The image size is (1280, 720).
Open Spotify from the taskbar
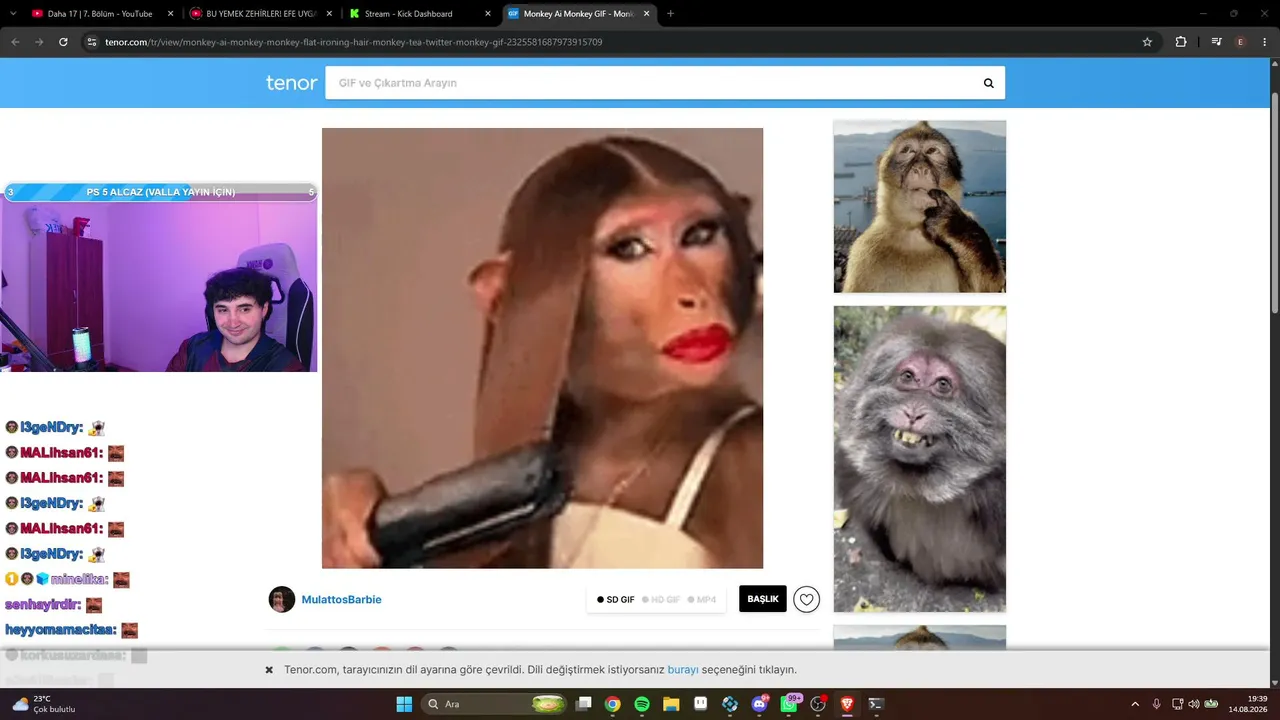coord(642,704)
